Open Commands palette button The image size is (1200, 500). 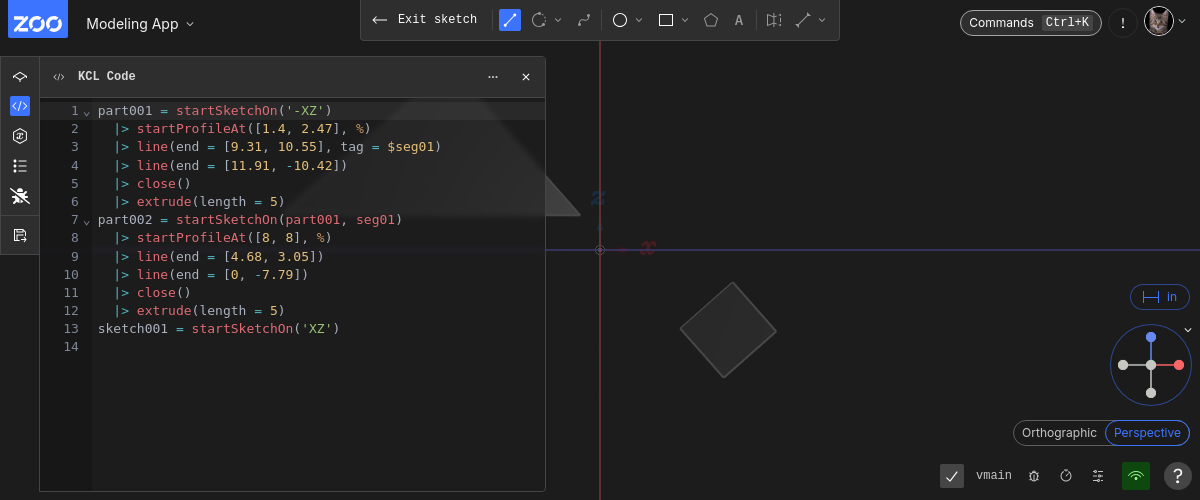[1031, 22]
